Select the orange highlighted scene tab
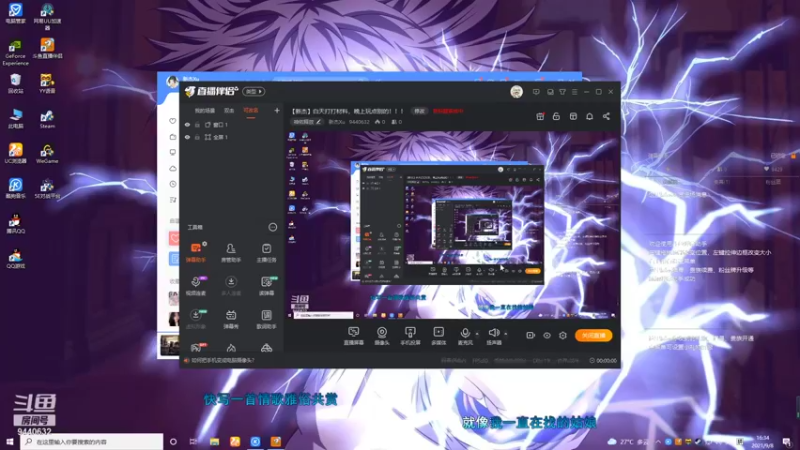 [x=251, y=110]
